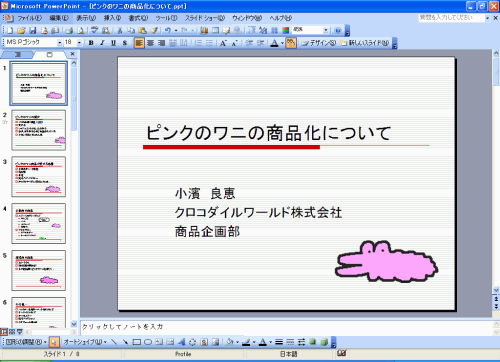The height and width of the screenshot is (362, 500).
Task: Switch to Normal view button at bottom-left
Action: point(4,332)
